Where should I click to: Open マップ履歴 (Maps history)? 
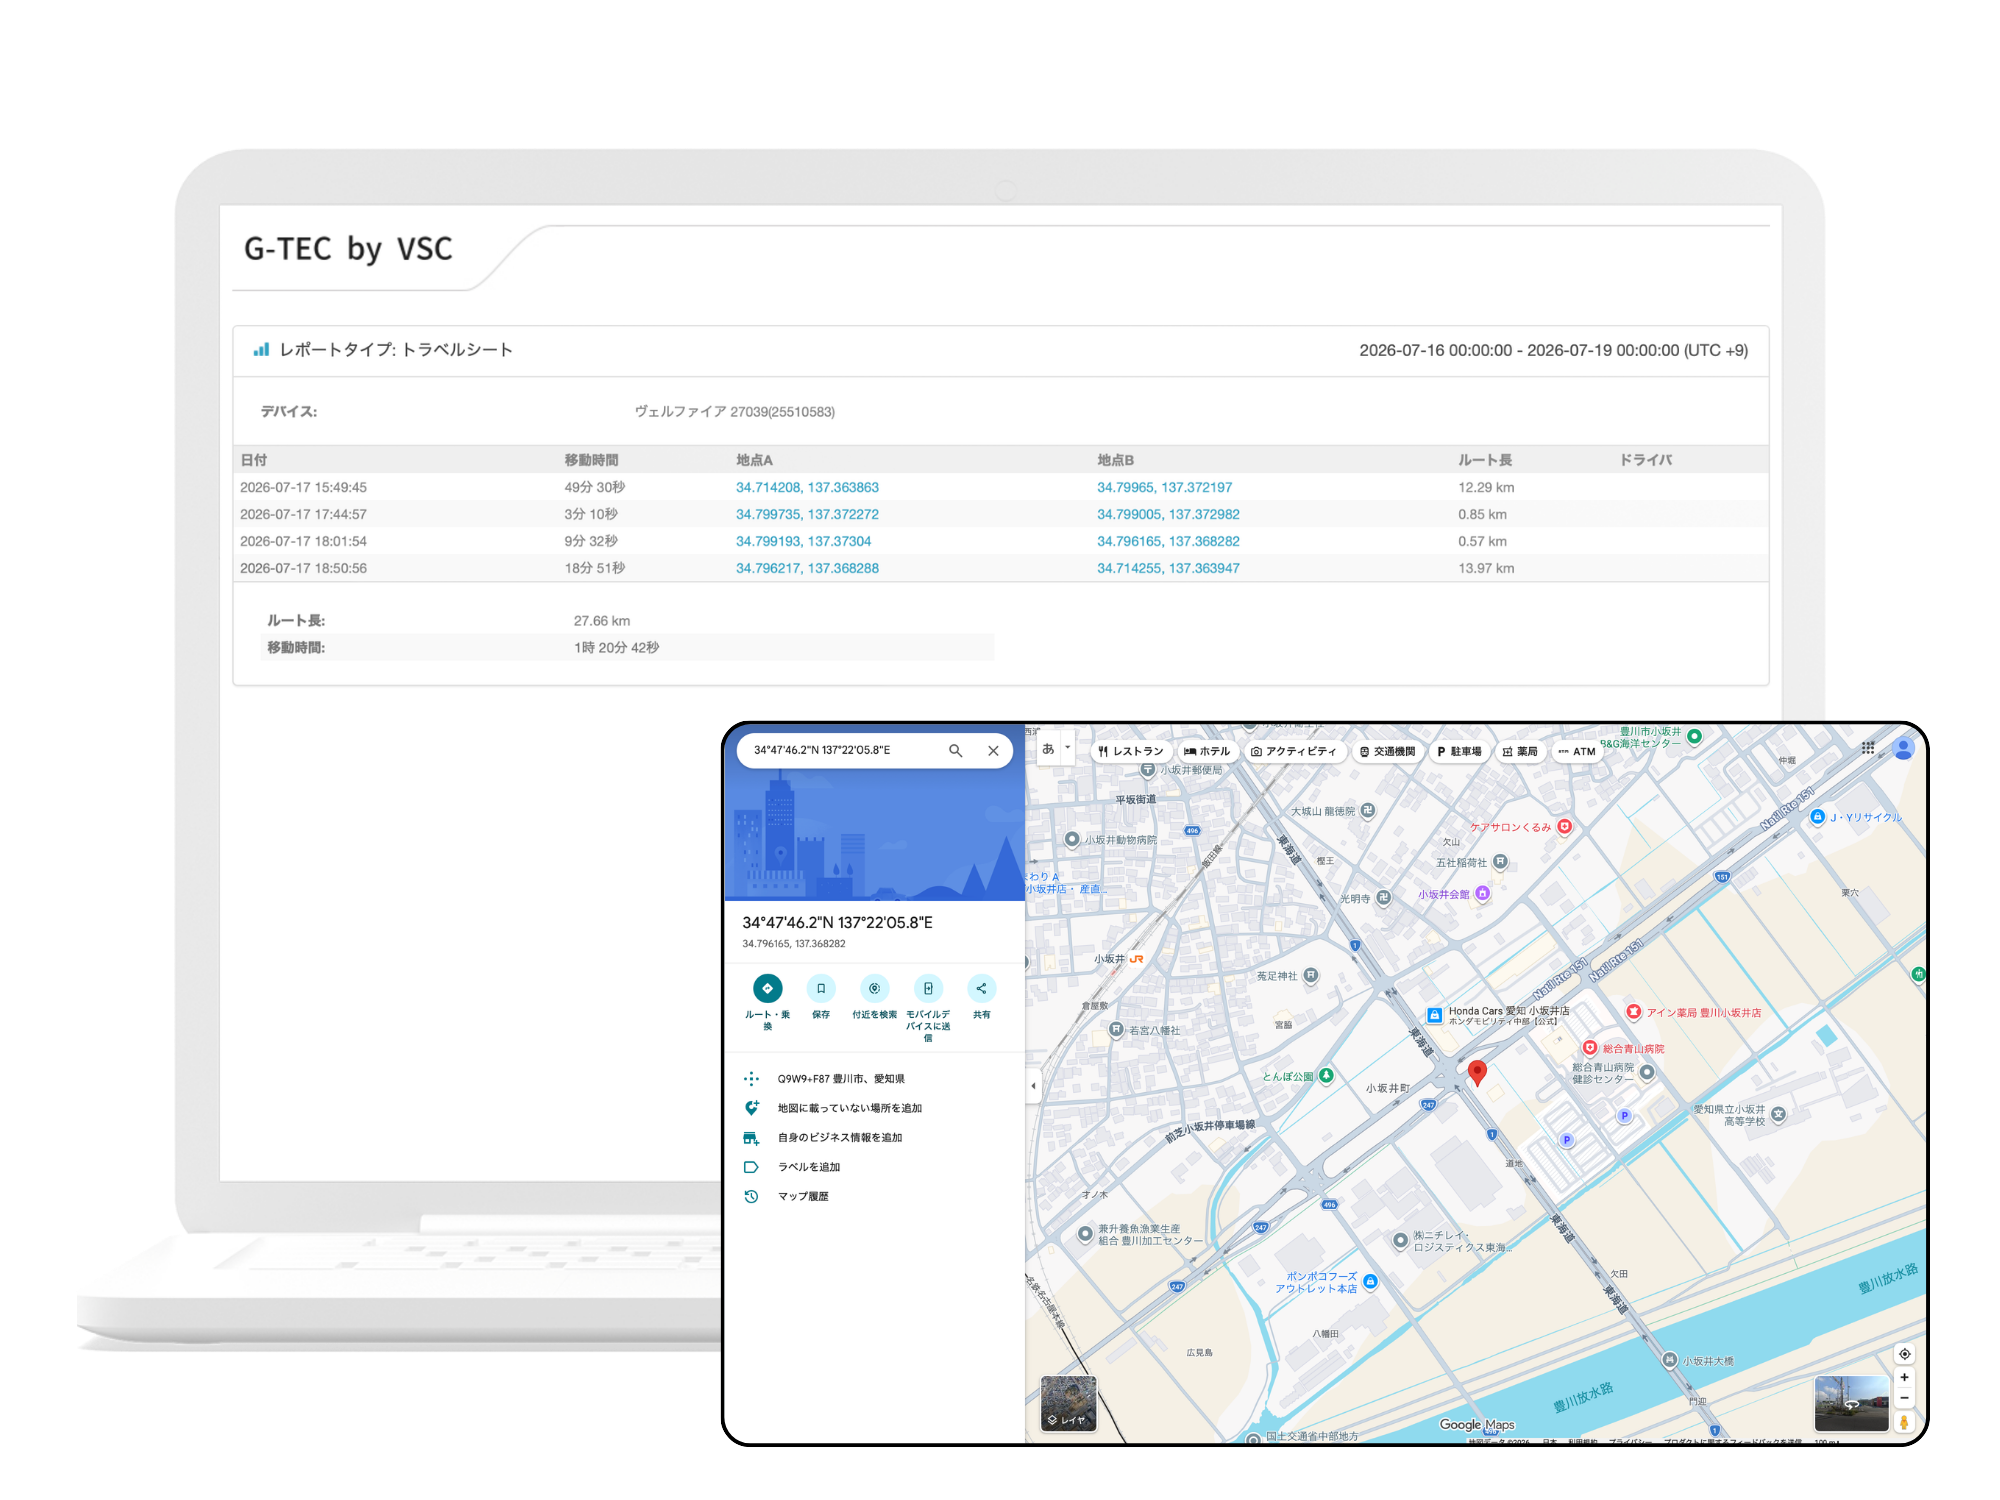(x=803, y=1196)
